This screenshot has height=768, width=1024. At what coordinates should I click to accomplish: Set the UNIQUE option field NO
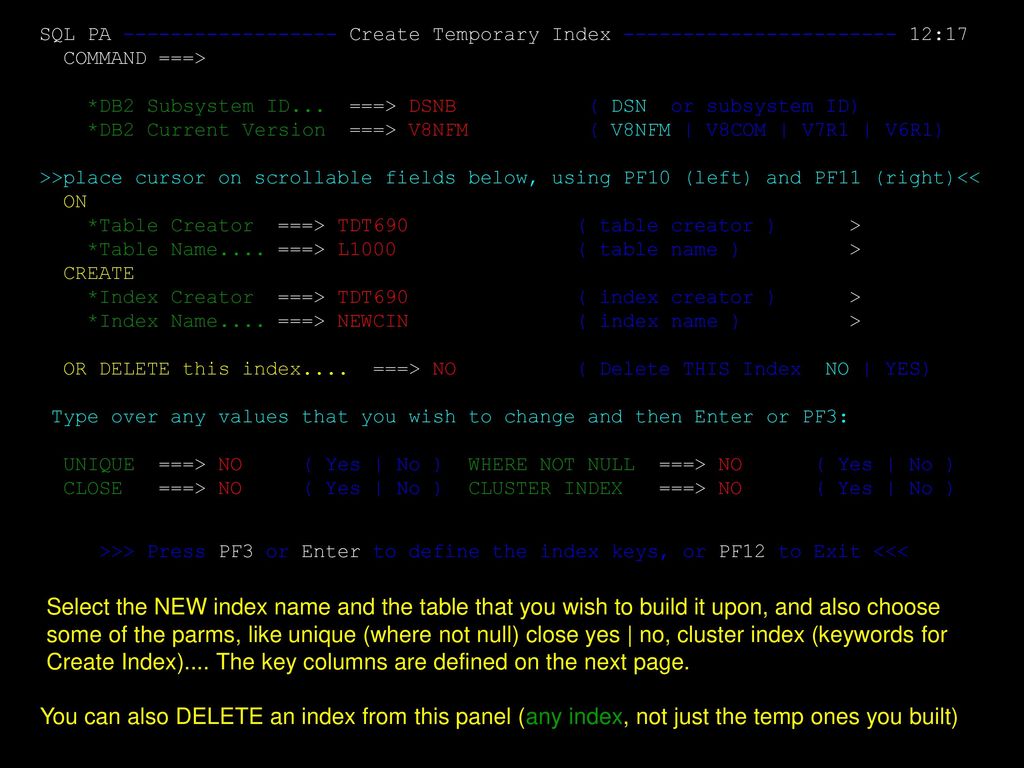pos(230,464)
